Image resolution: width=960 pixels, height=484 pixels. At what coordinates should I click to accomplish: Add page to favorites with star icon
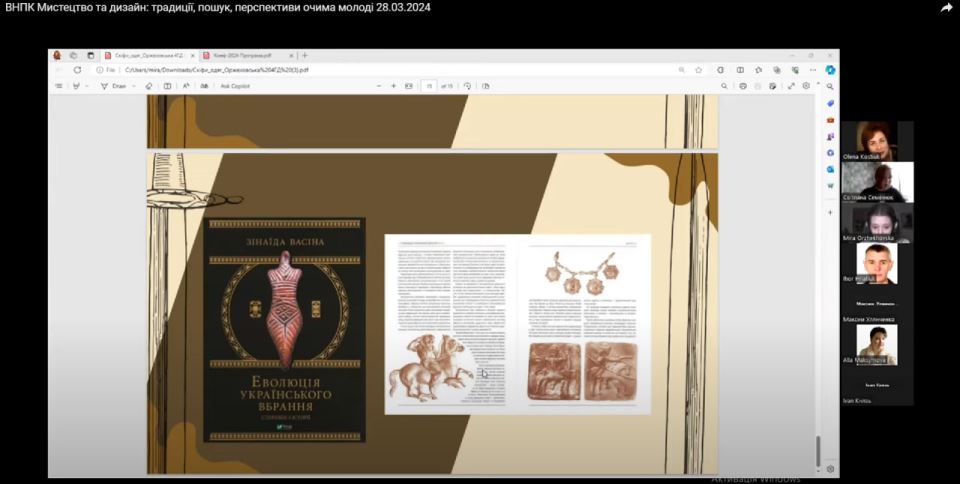click(698, 70)
